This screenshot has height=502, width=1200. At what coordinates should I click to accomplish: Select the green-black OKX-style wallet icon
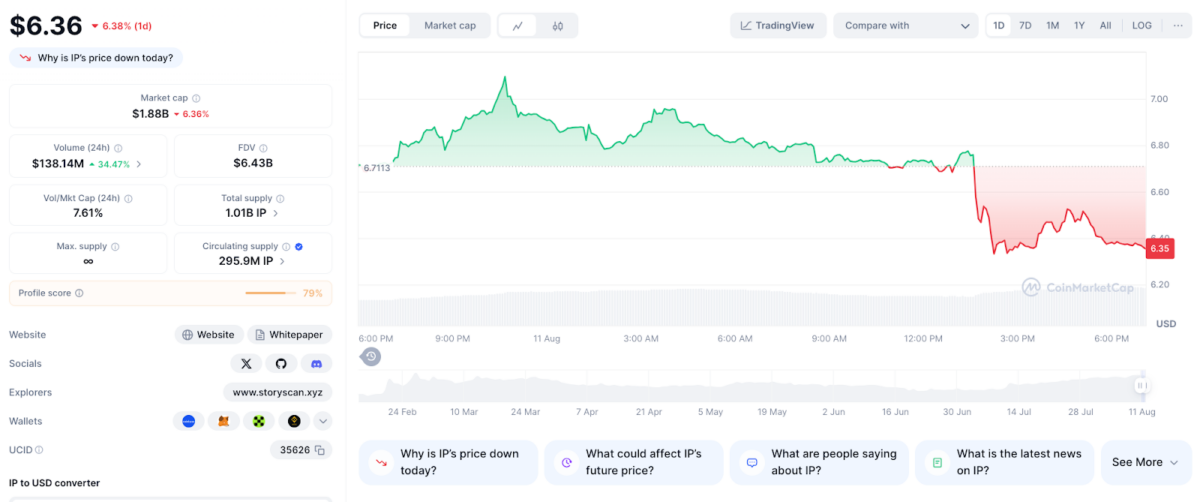click(x=259, y=422)
